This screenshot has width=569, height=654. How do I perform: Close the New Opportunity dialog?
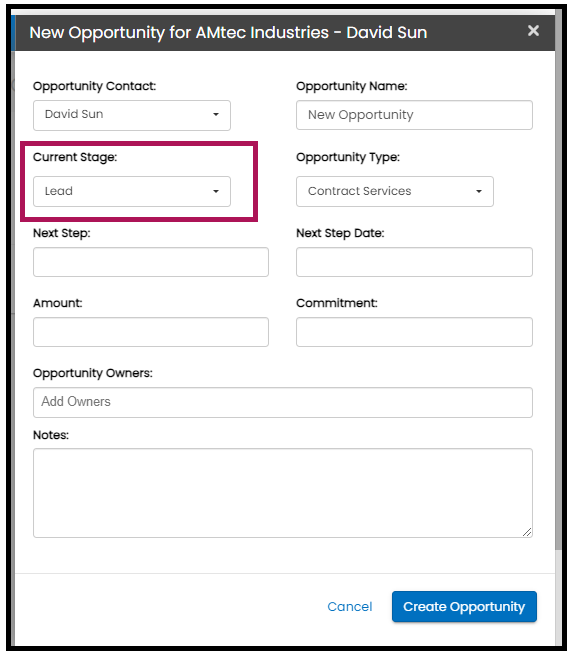[x=533, y=30]
